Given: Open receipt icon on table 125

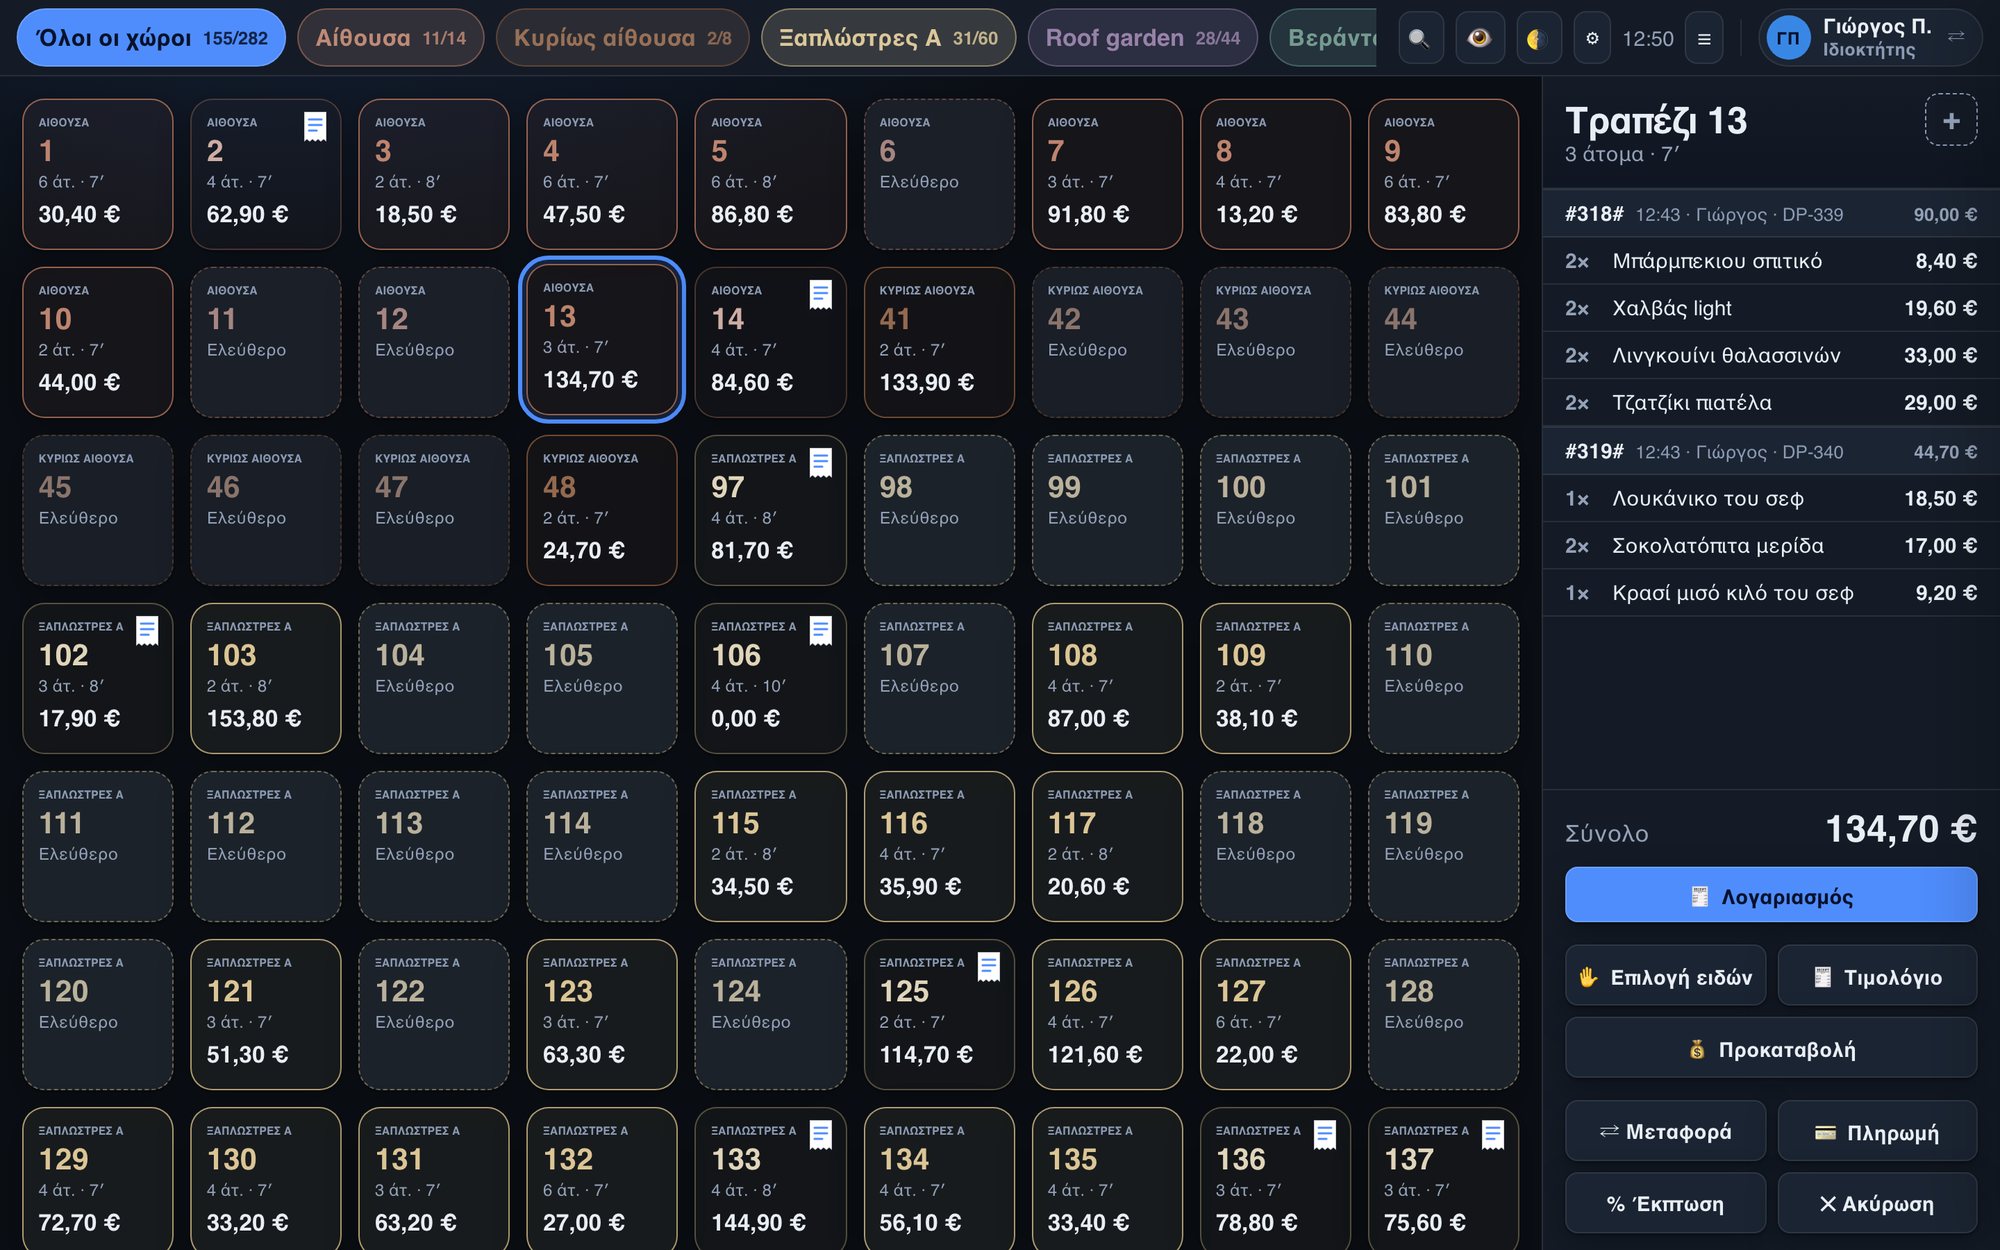Looking at the screenshot, I should 989,967.
